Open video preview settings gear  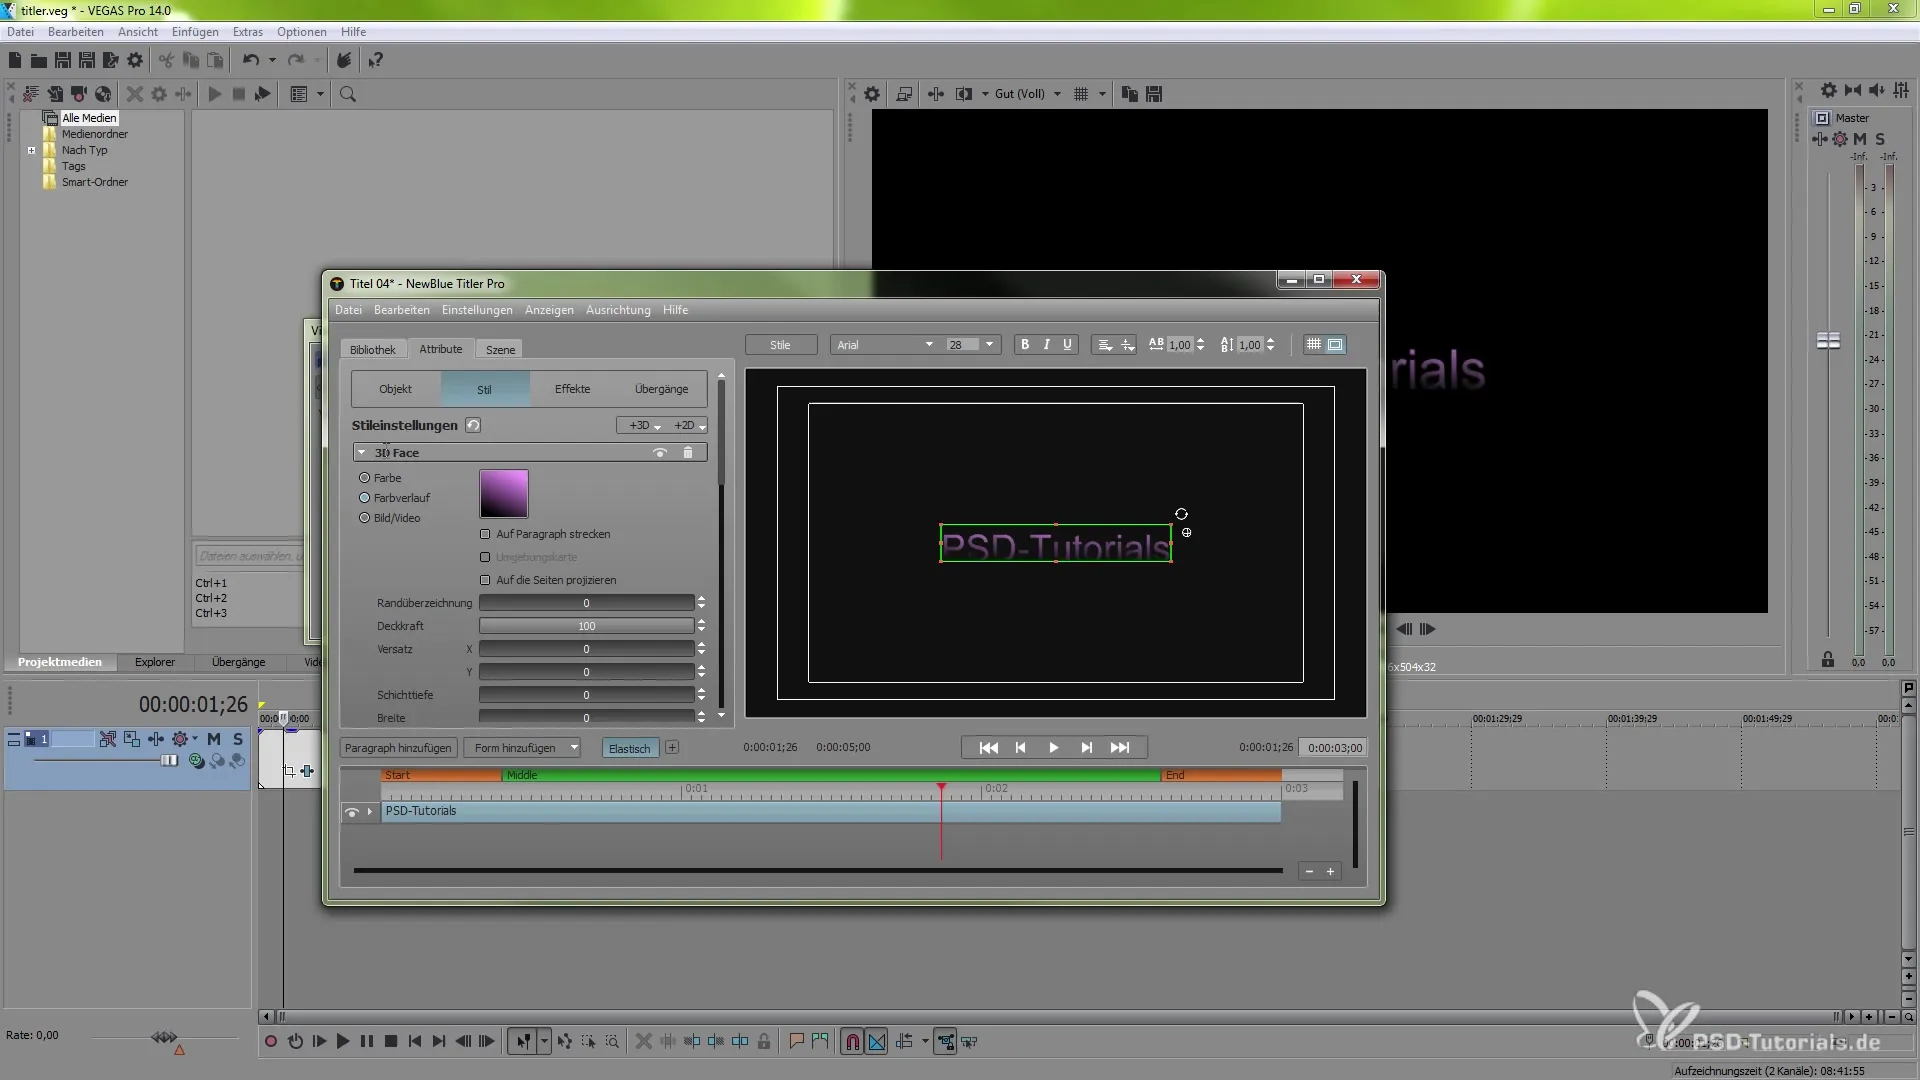click(x=872, y=94)
